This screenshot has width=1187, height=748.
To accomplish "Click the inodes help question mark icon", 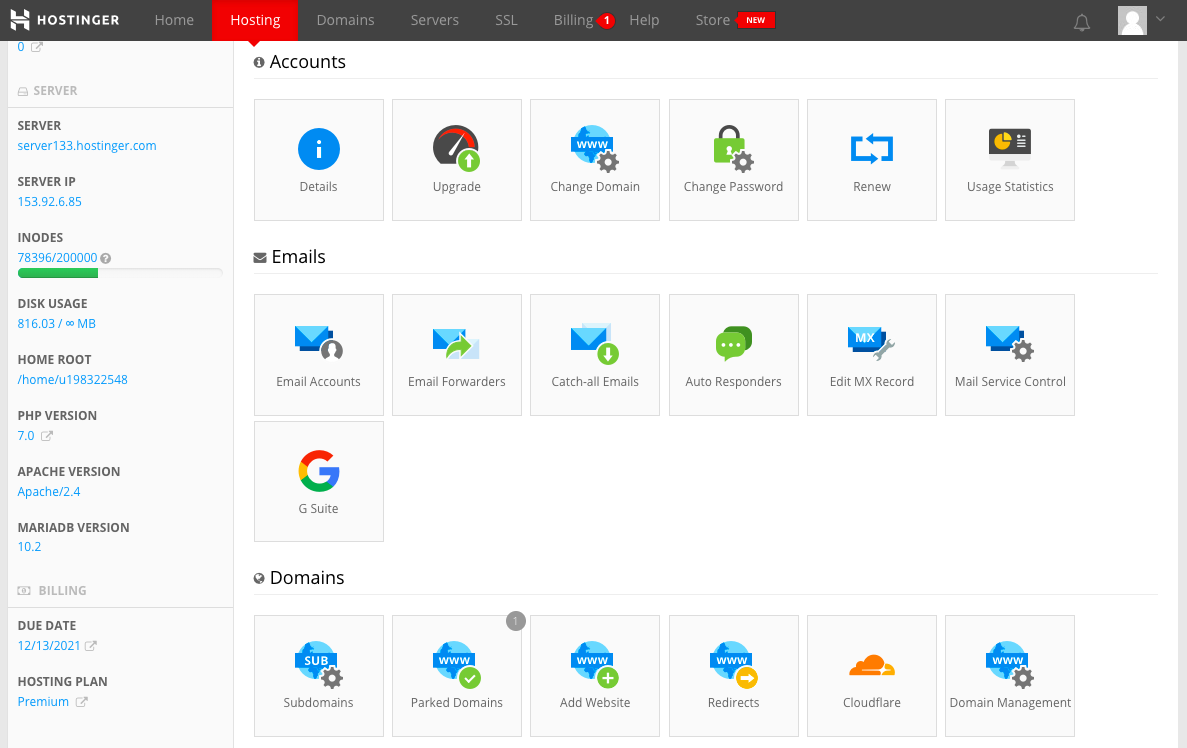I will (106, 258).
